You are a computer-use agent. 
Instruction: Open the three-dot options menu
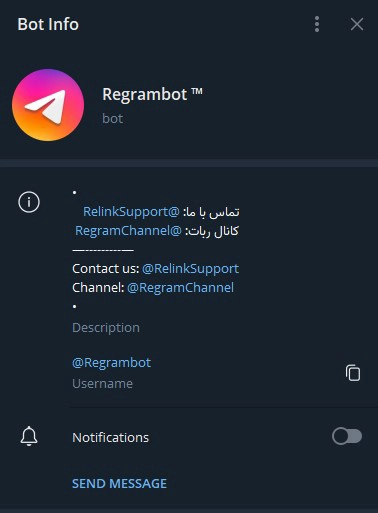[317, 24]
